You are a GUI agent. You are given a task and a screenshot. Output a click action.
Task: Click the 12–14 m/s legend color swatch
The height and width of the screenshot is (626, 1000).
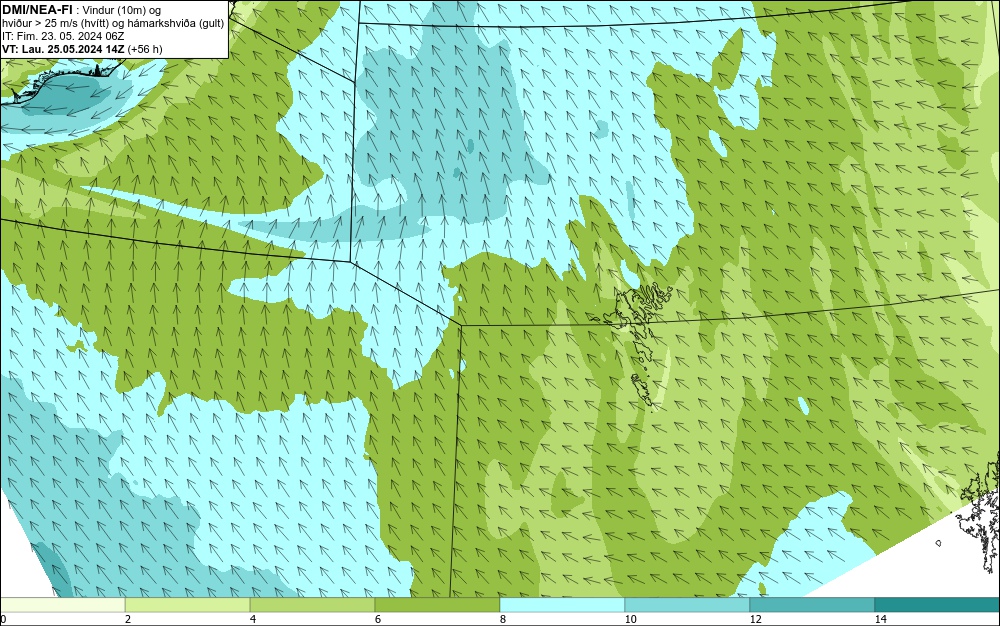tap(812, 605)
